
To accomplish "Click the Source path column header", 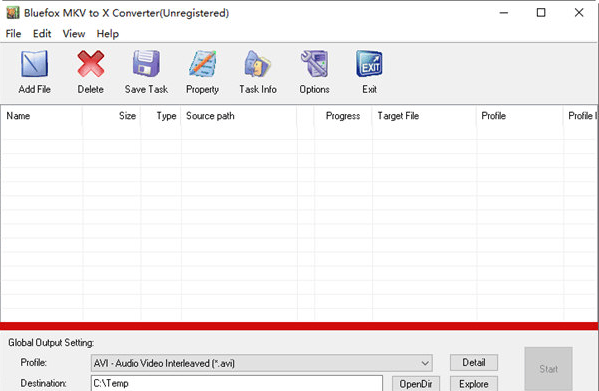I will [239, 116].
